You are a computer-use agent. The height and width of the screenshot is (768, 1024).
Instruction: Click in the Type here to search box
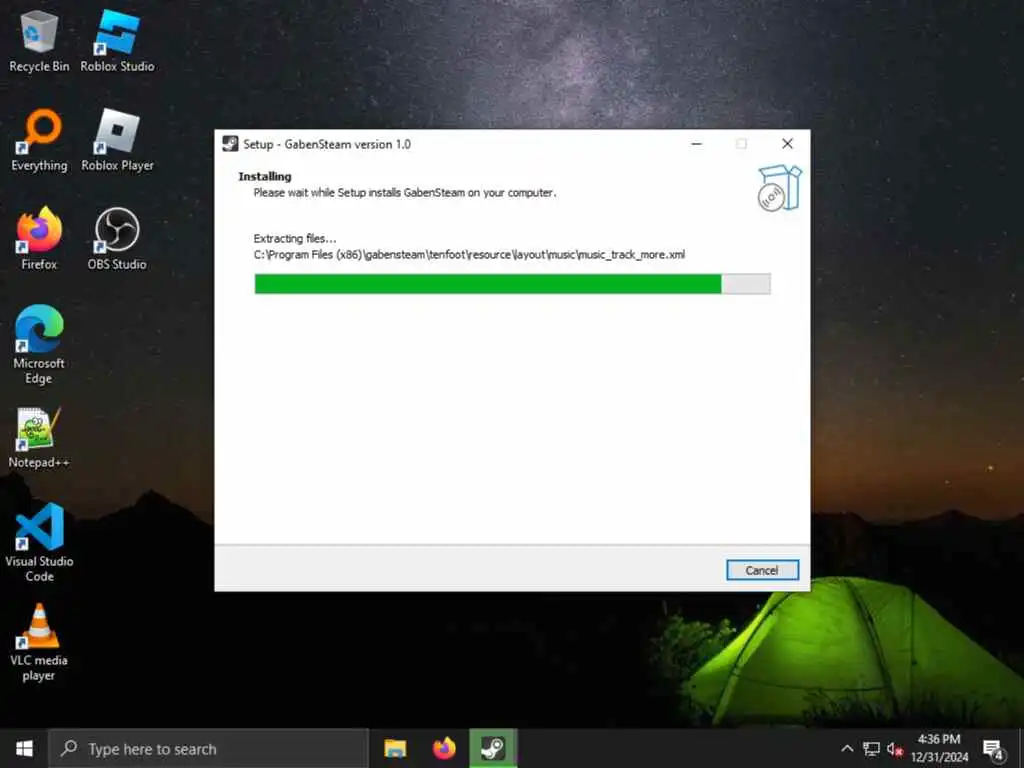(209, 748)
